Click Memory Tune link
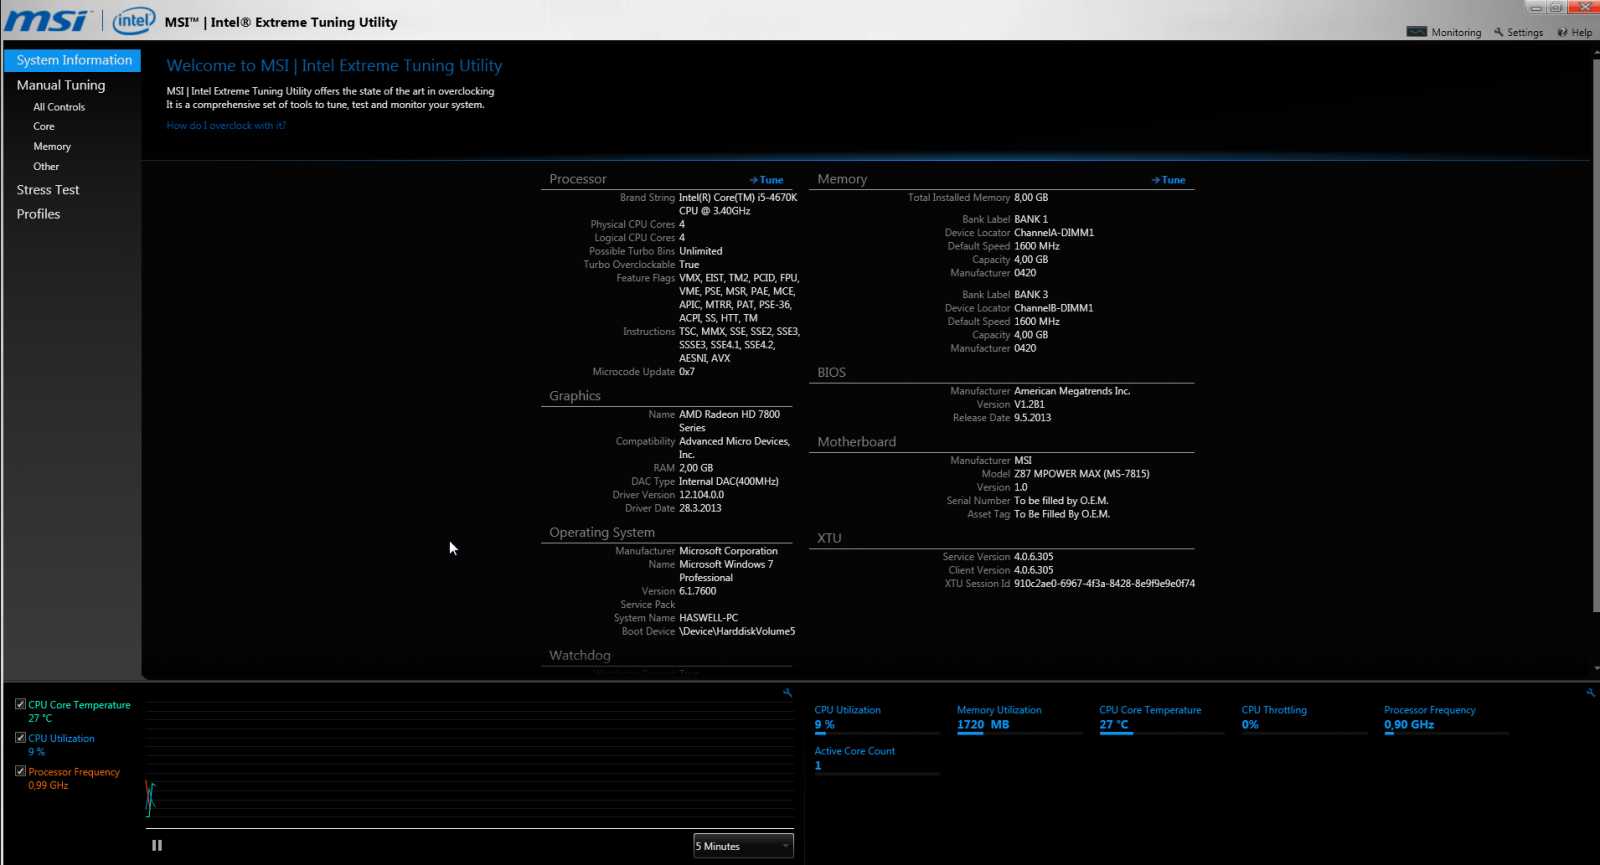The width and height of the screenshot is (1600, 865). tap(1168, 180)
